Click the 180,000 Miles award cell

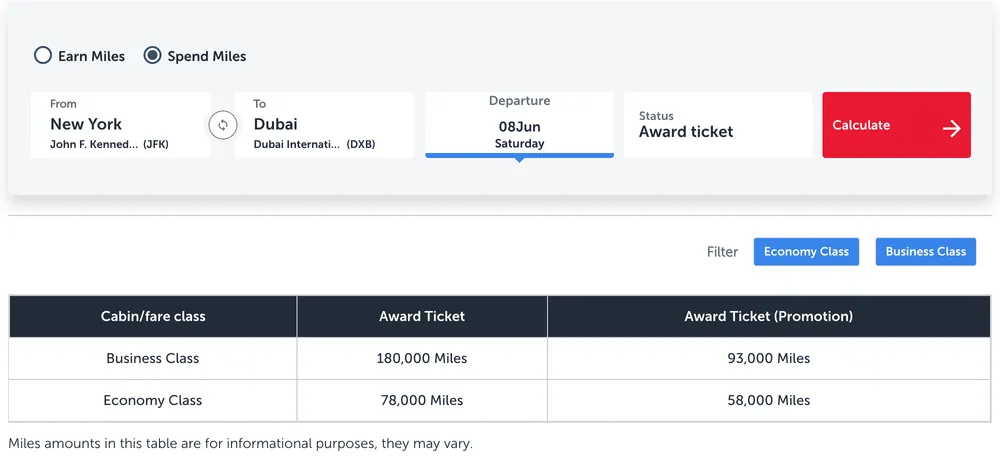coord(422,358)
